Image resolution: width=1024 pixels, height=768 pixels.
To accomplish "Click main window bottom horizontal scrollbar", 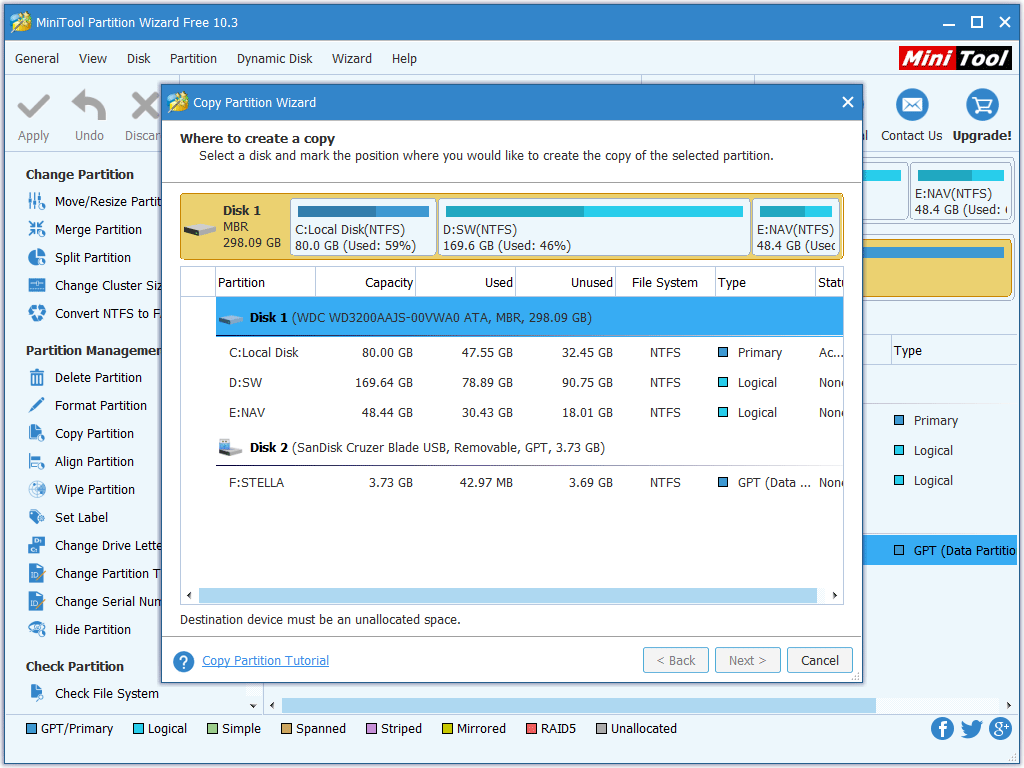I will 579,705.
